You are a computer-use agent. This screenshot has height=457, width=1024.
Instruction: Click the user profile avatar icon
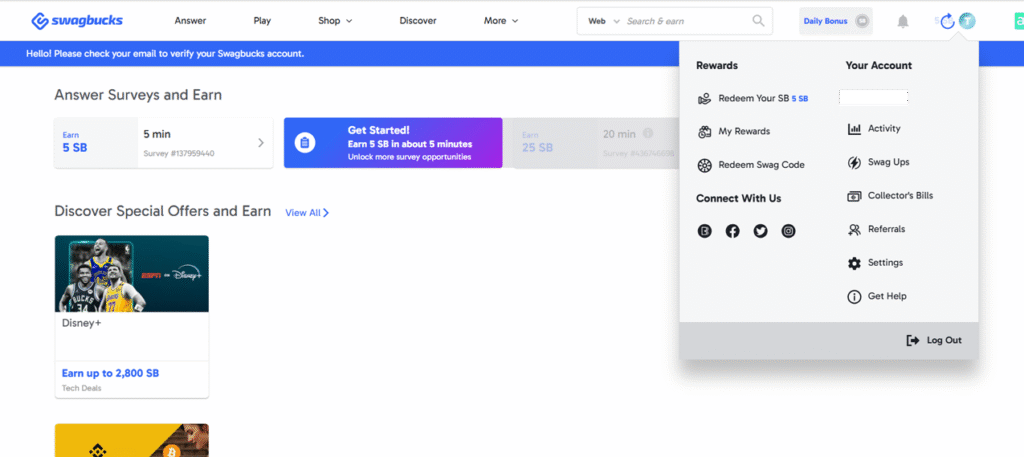(x=966, y=21)
